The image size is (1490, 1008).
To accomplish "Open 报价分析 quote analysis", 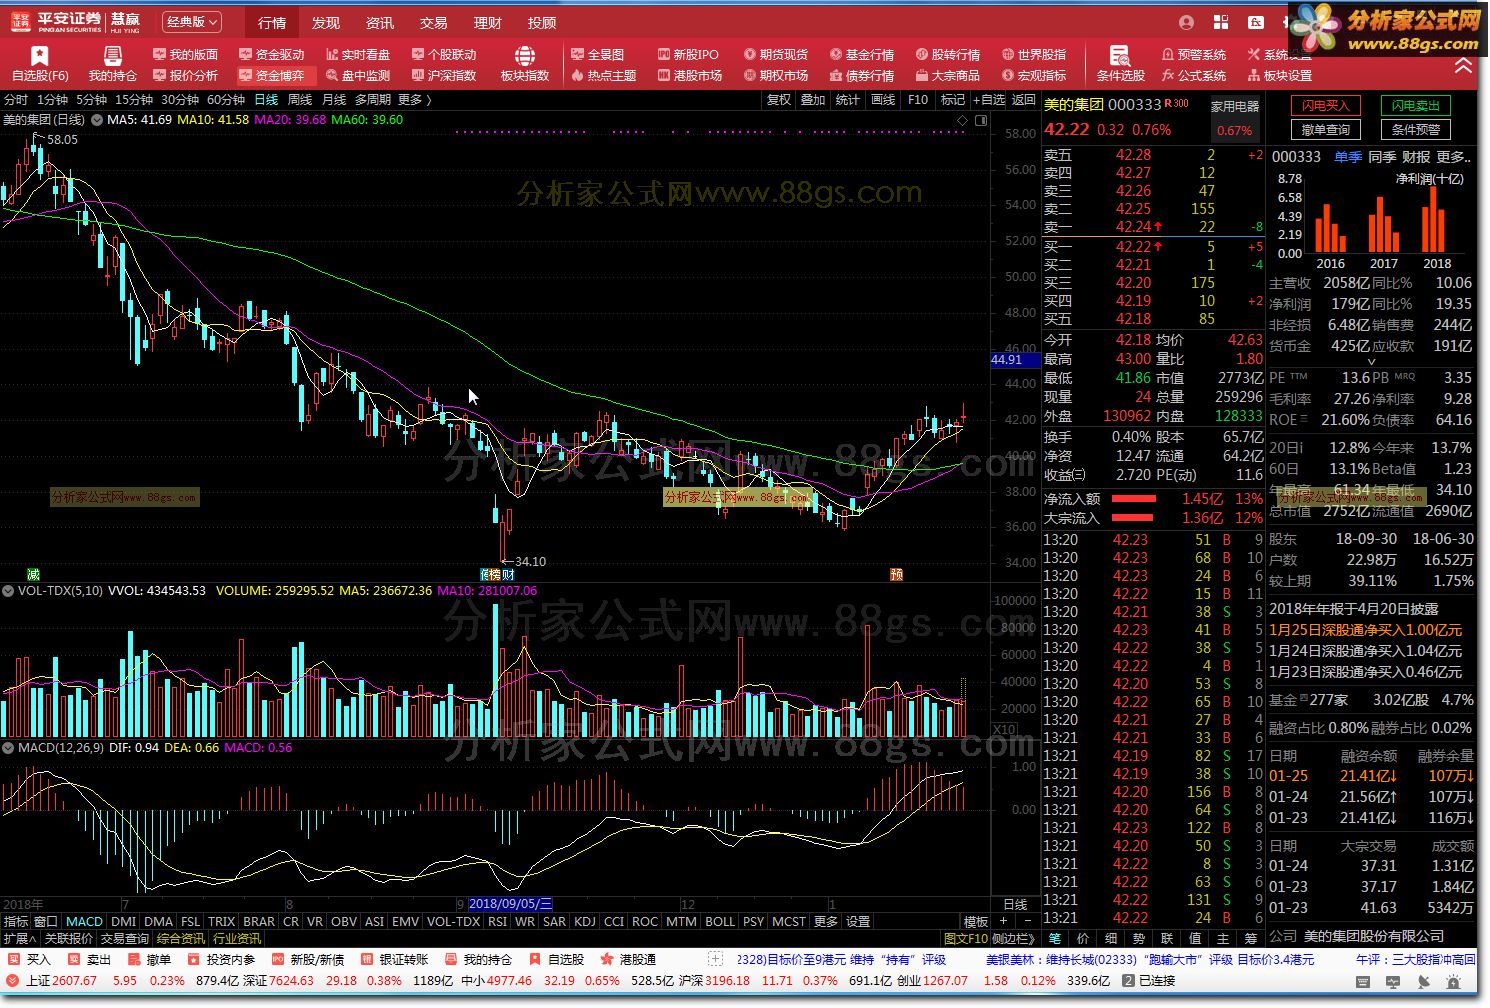I will click(x=185, y=75).
